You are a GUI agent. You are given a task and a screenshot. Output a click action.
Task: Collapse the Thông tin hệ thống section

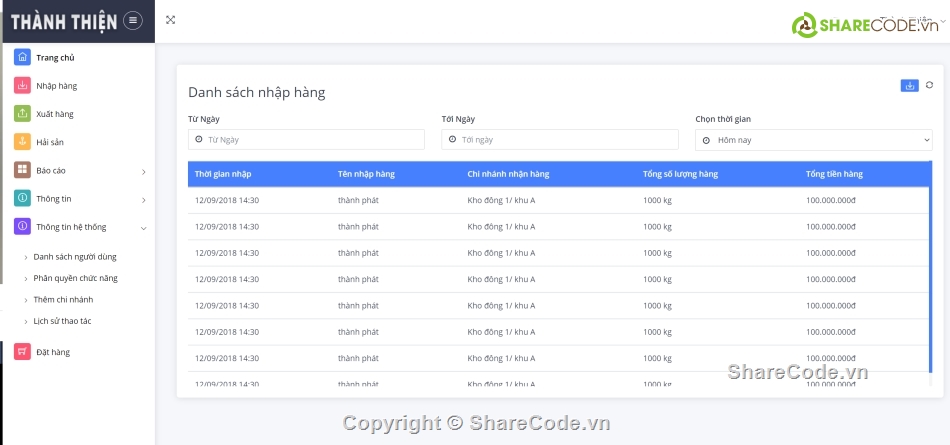click(x=143, y=227)
